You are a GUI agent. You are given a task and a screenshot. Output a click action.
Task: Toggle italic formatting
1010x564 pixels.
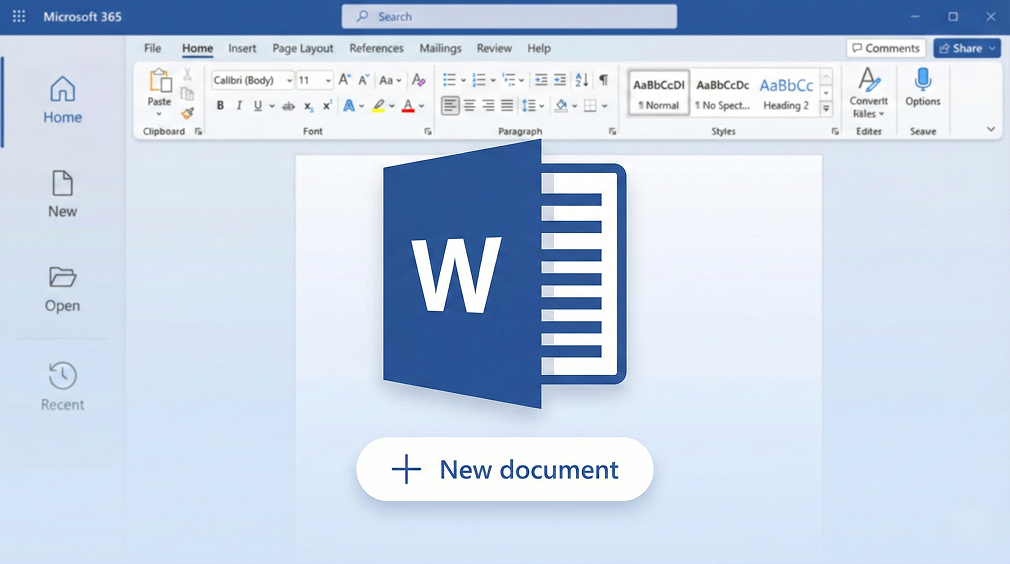[x=239, y=106]
